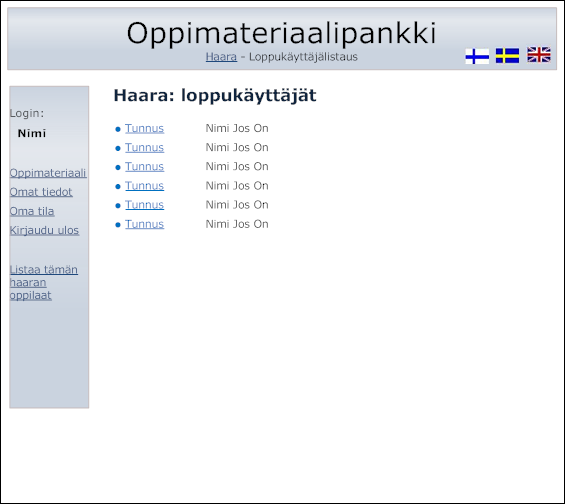Viewport: 565px width, 504px height.
Task: Open the fifth Tunnus link in list
Action: 144,205
